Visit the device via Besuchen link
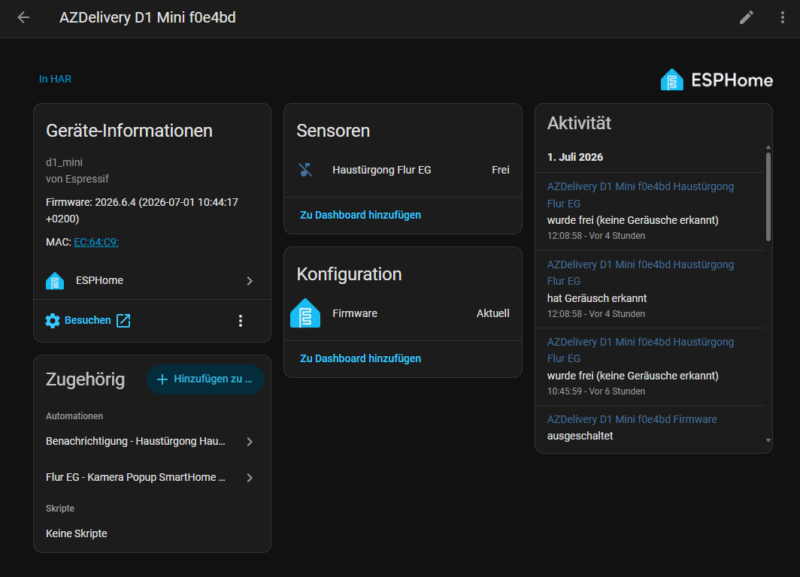The width and height of the screenshot is (800, 577). tap(88, 320)
